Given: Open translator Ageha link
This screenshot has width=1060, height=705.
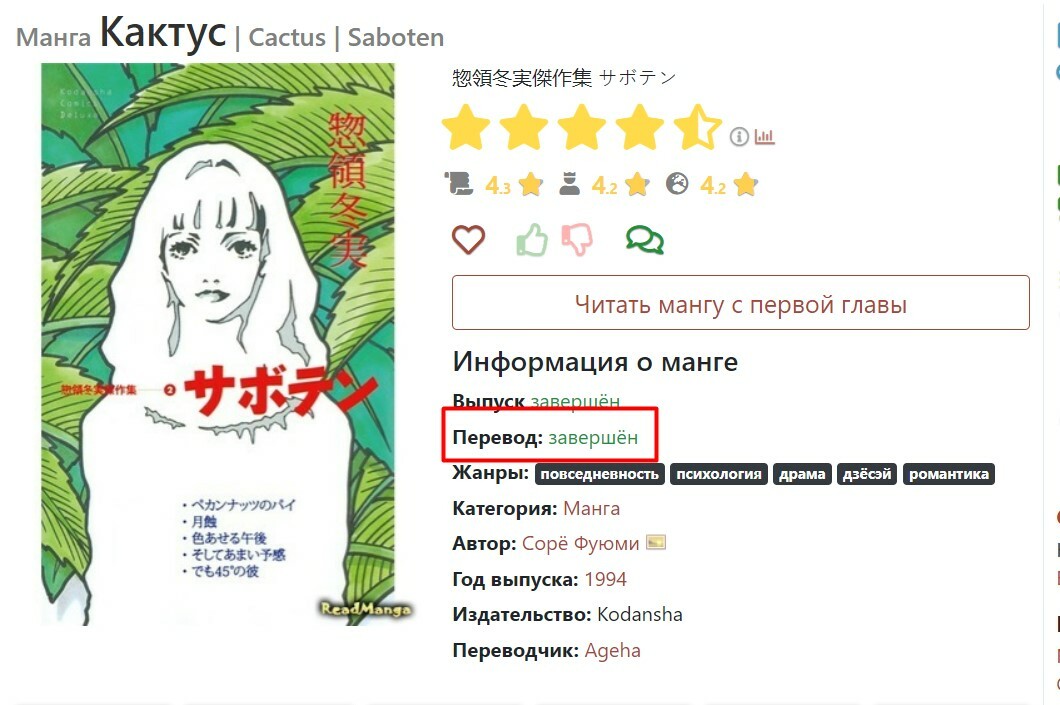Looking at the screenshot, I should (612, 650).
